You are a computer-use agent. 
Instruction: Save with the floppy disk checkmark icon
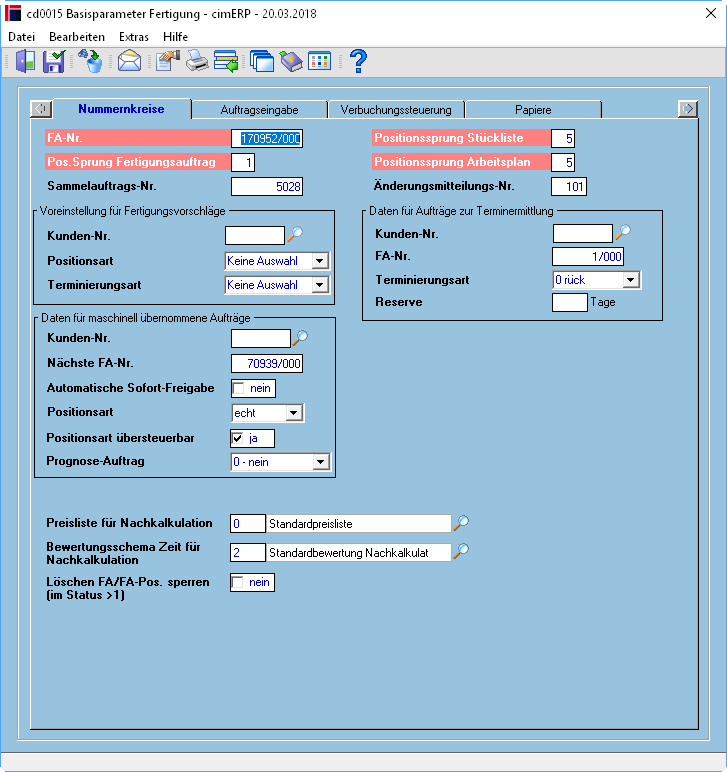54,62
